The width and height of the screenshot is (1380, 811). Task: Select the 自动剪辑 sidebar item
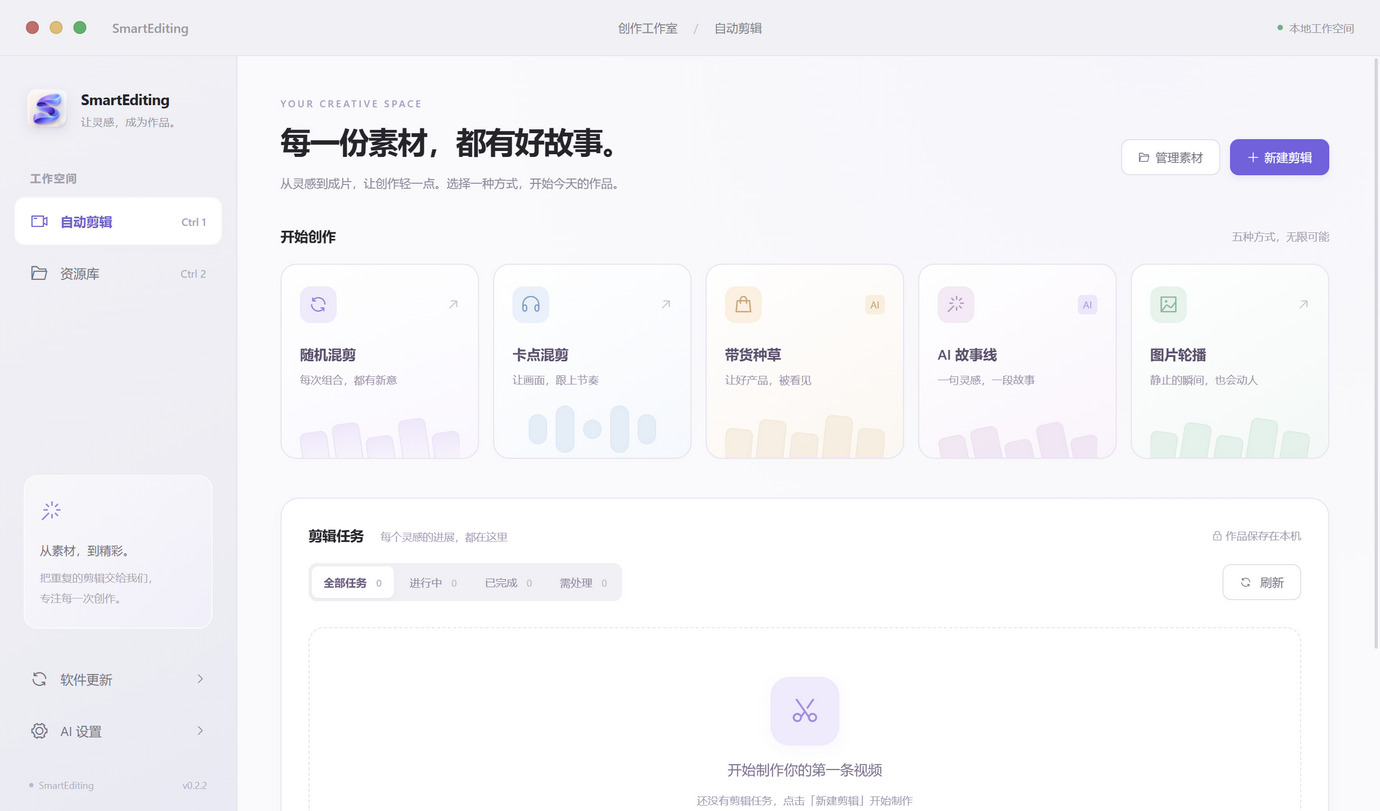tap(118, 221)
